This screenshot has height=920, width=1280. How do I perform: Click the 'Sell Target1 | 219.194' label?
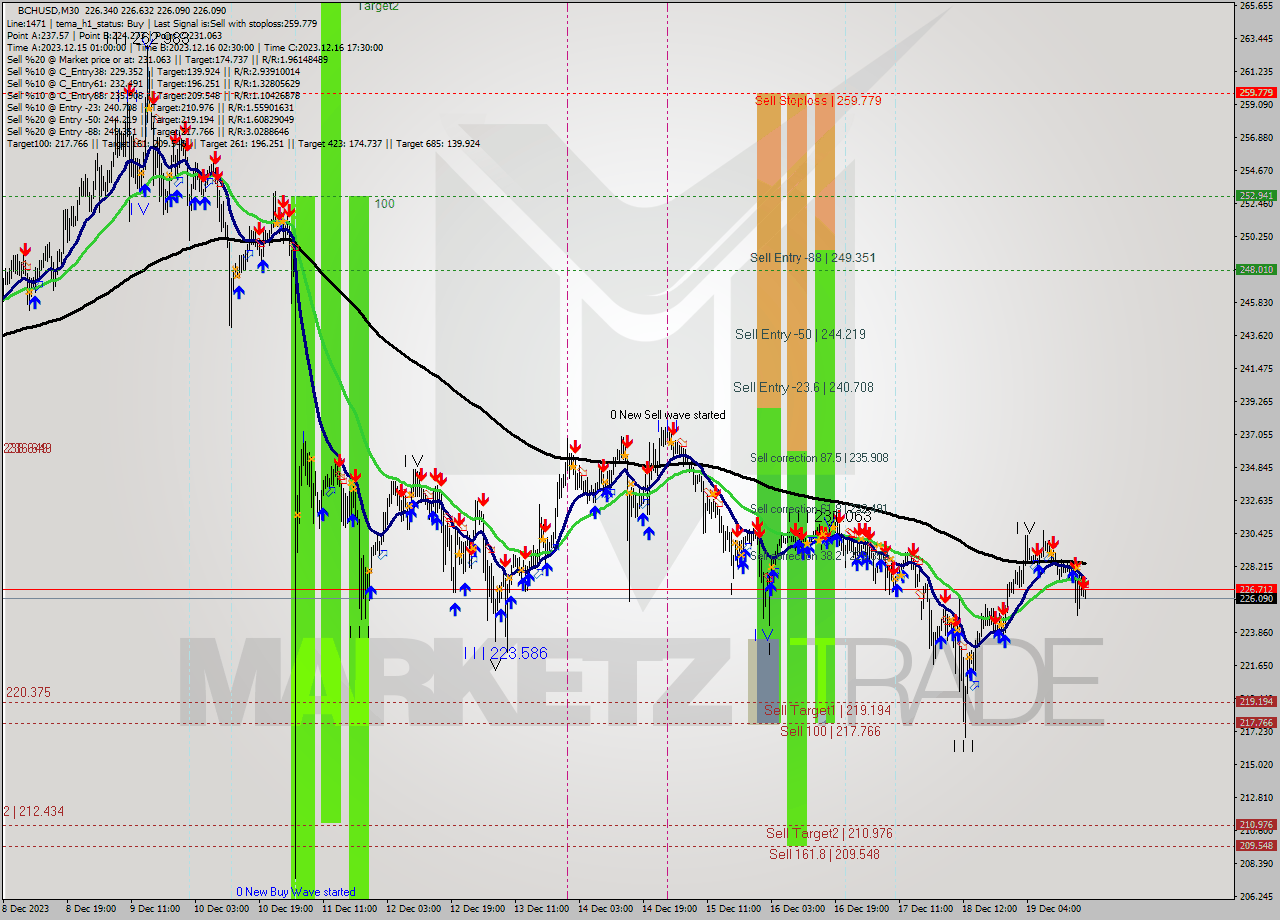pos(827,710)
